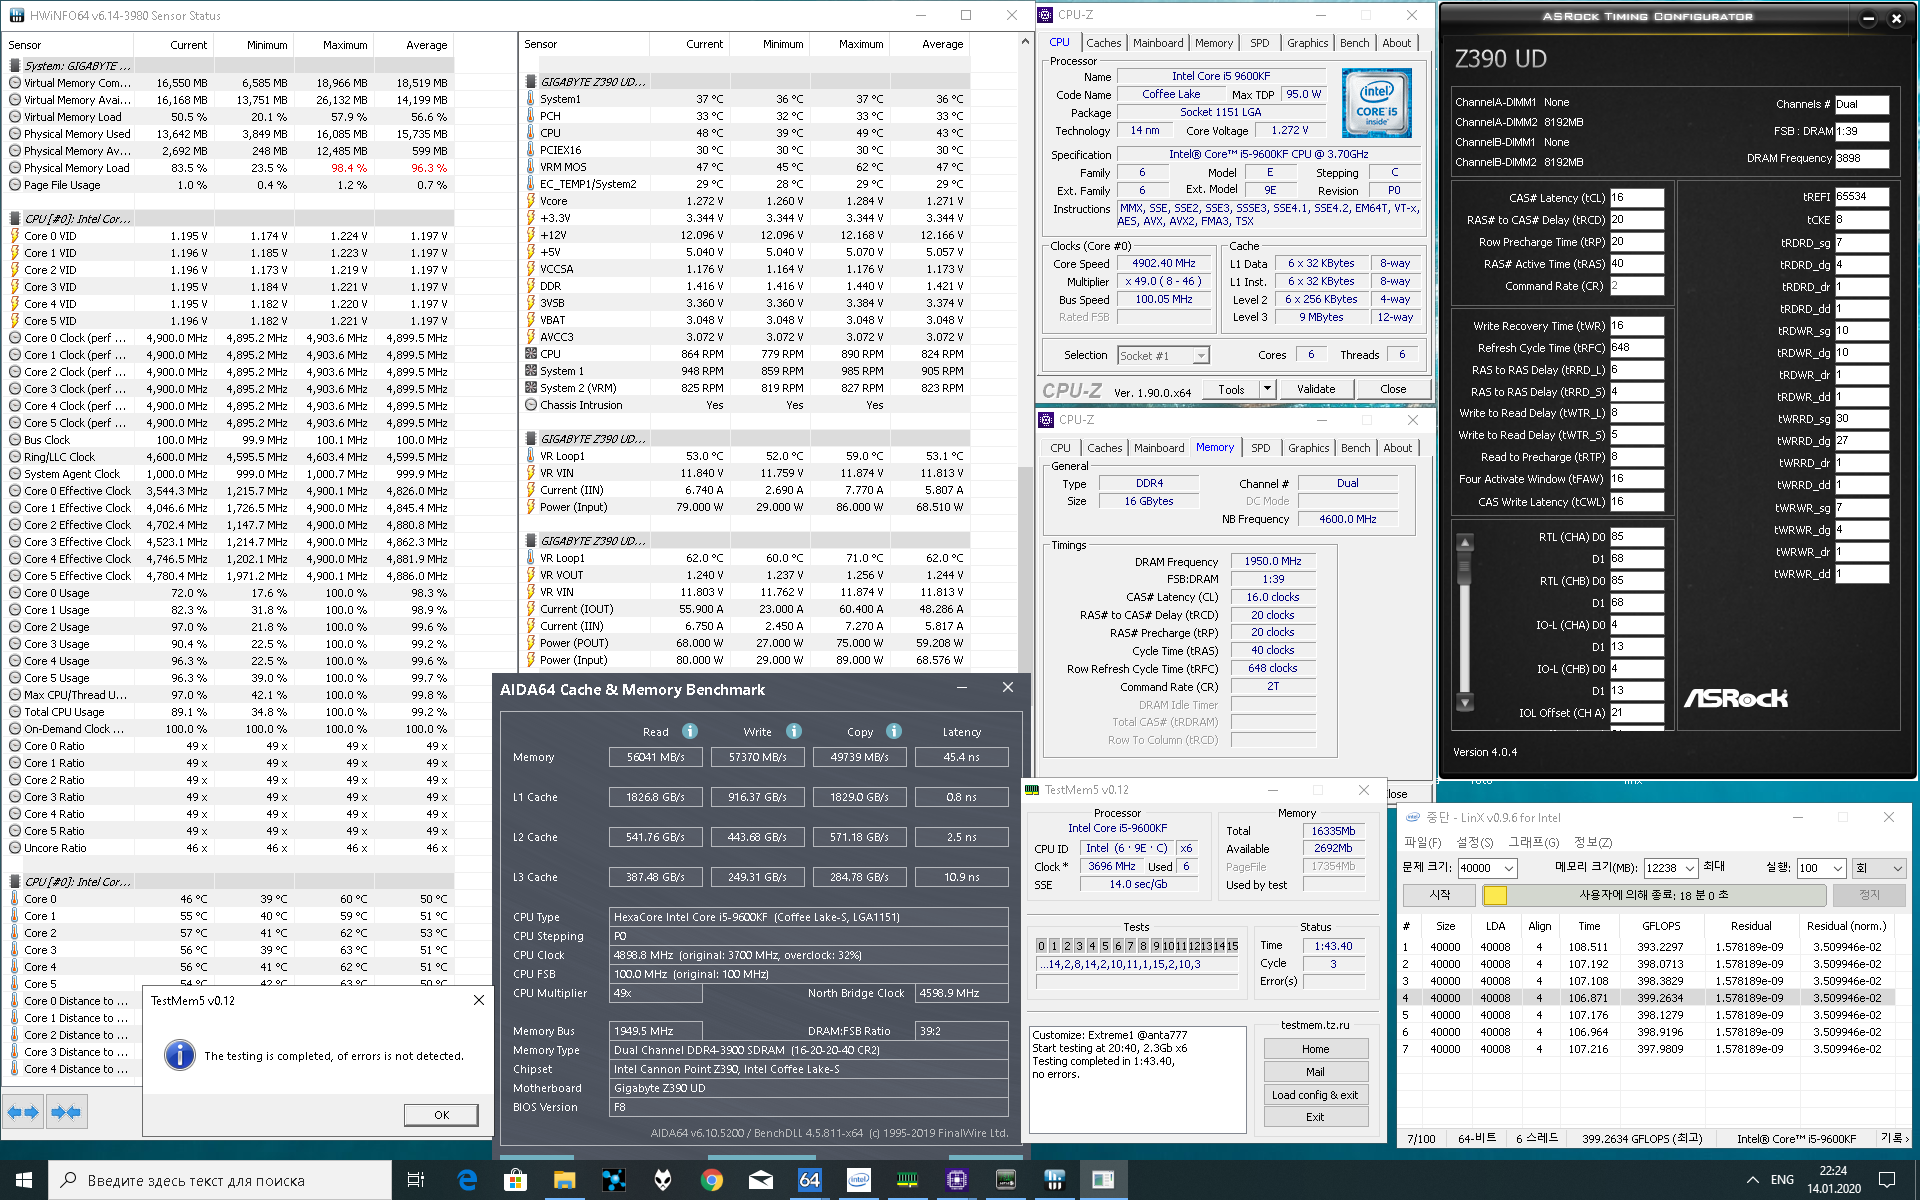The image size is (1920, 1200).
Task: Open the problem size 40000 dropdown in LinX
Action: point(1509,868)
